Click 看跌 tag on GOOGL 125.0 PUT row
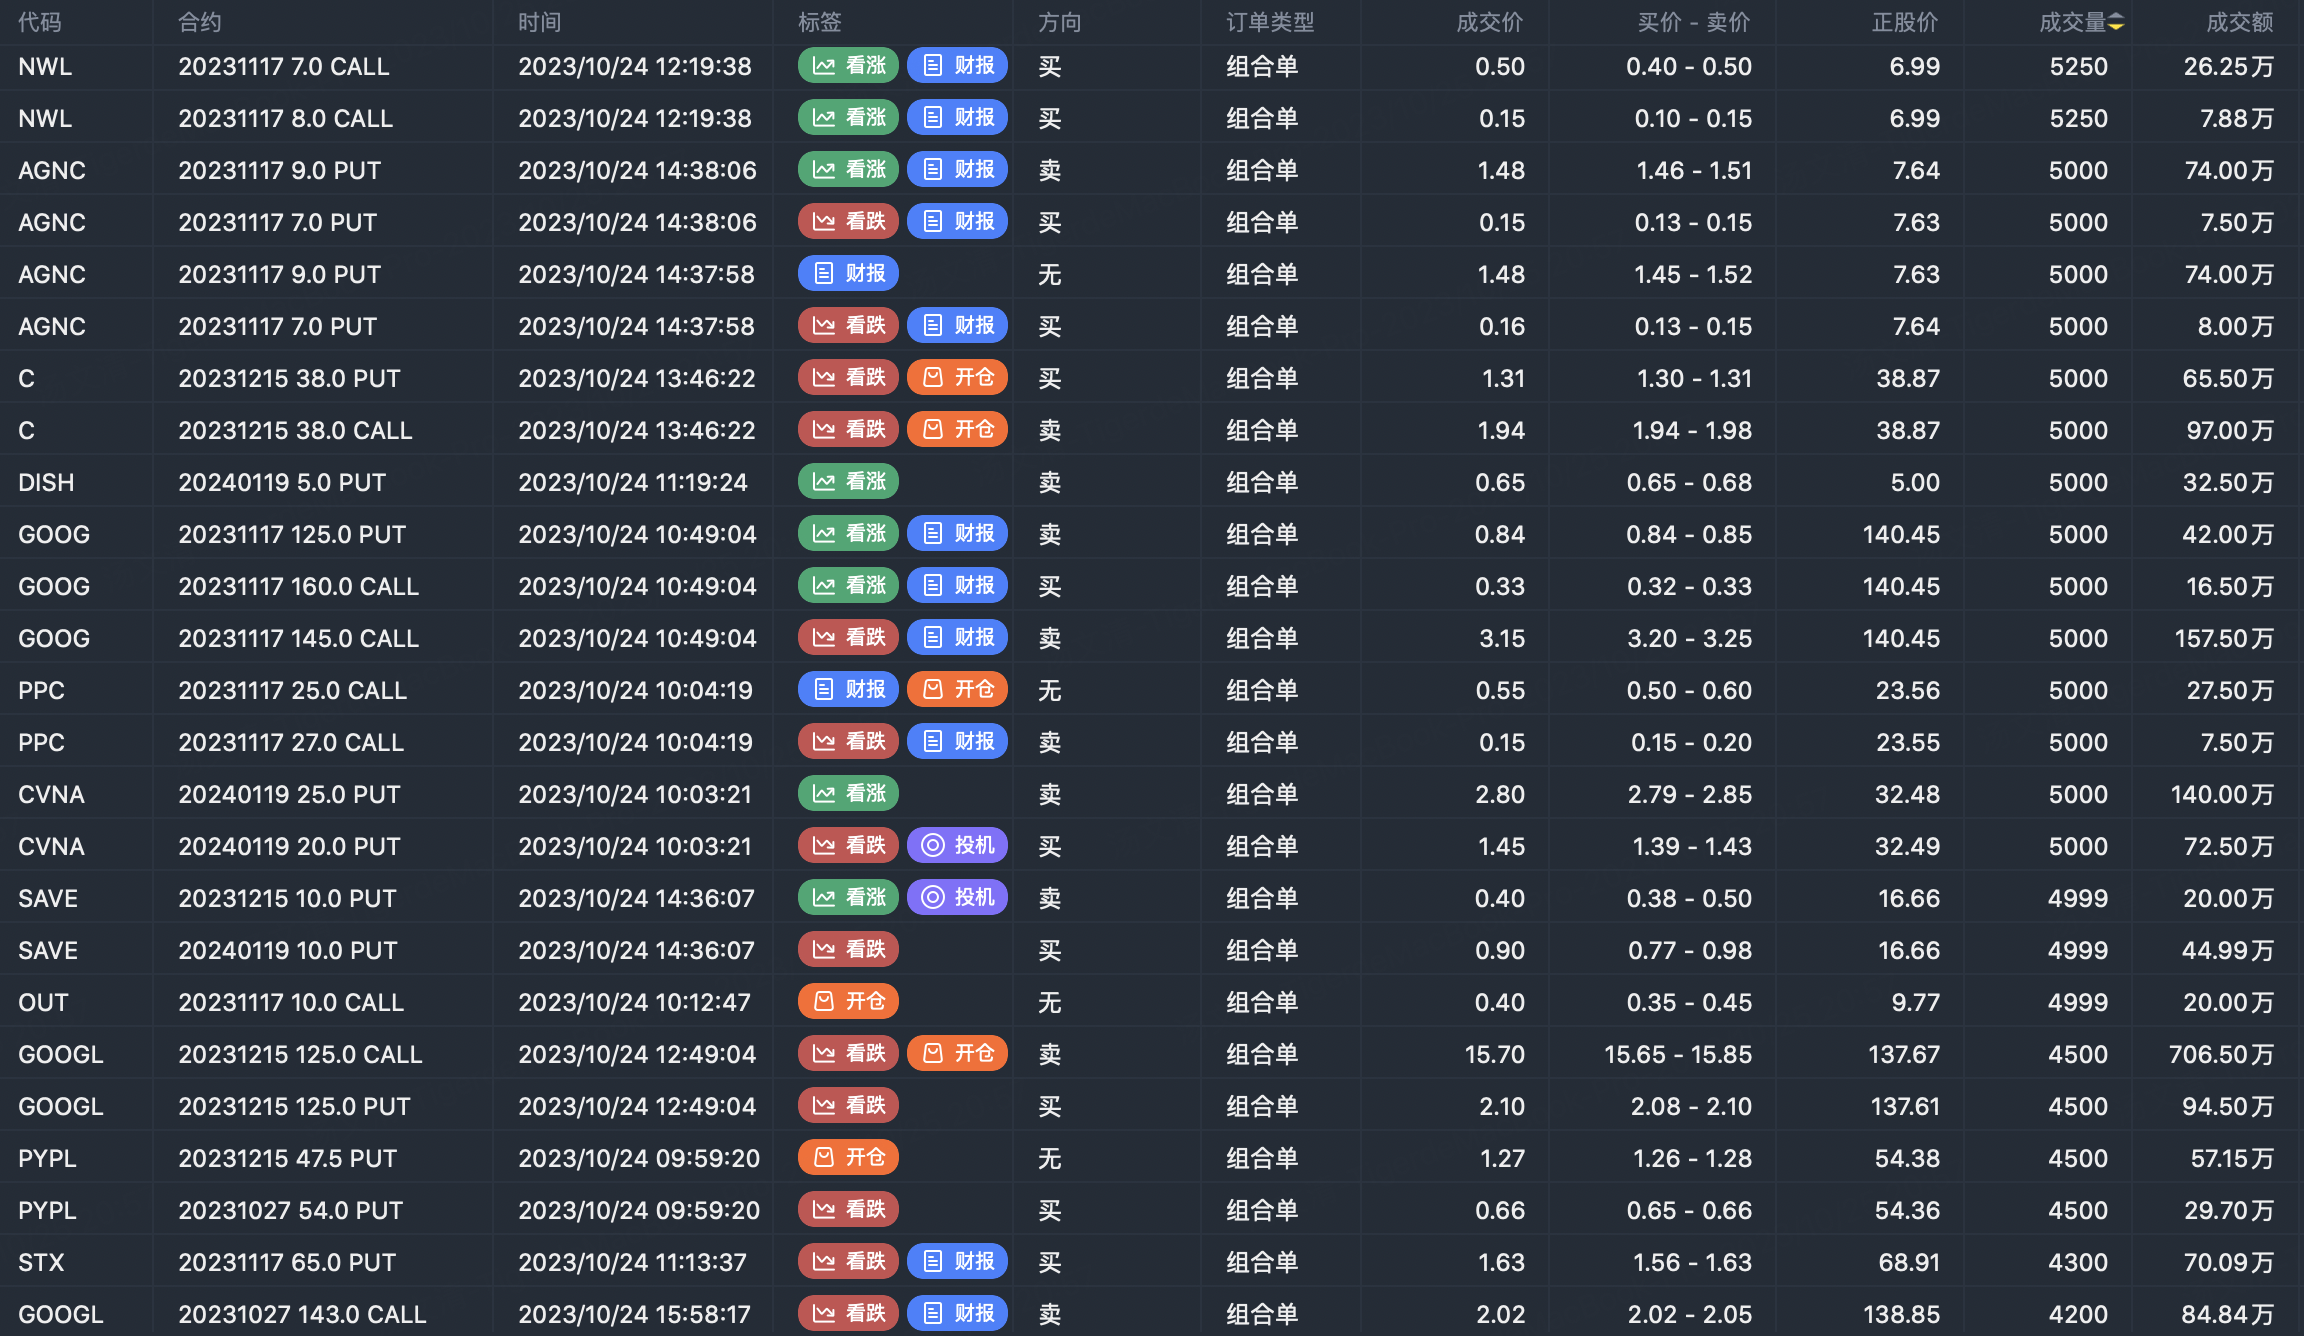The height and width of the screenshot is (1336, 2304). (848, 1106)
